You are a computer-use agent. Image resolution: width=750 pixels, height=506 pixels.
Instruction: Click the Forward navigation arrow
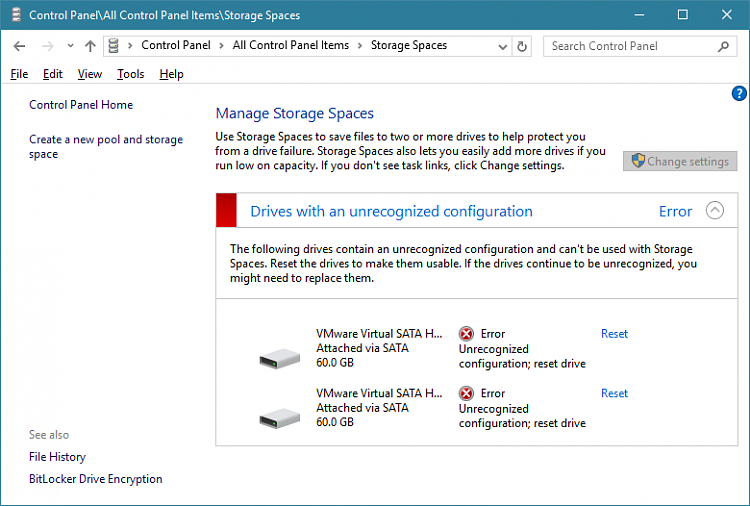47,46
